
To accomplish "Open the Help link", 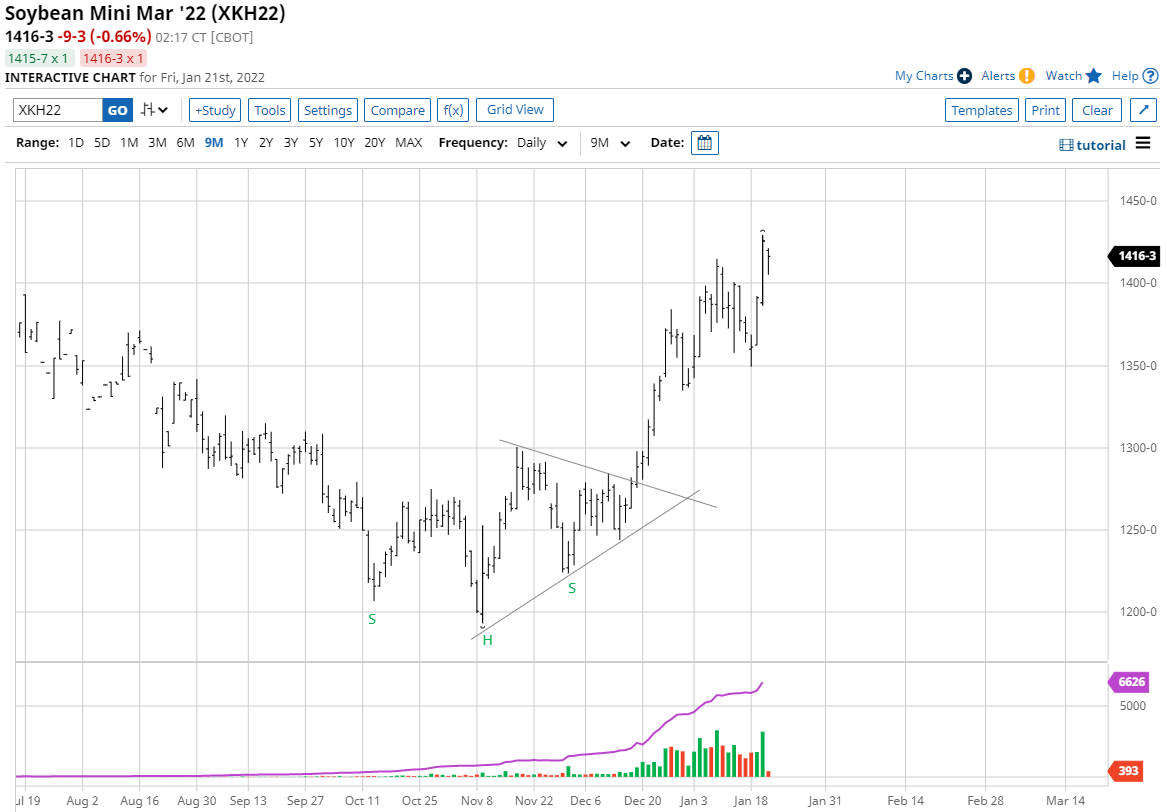I will click(x=1125, y=76).
